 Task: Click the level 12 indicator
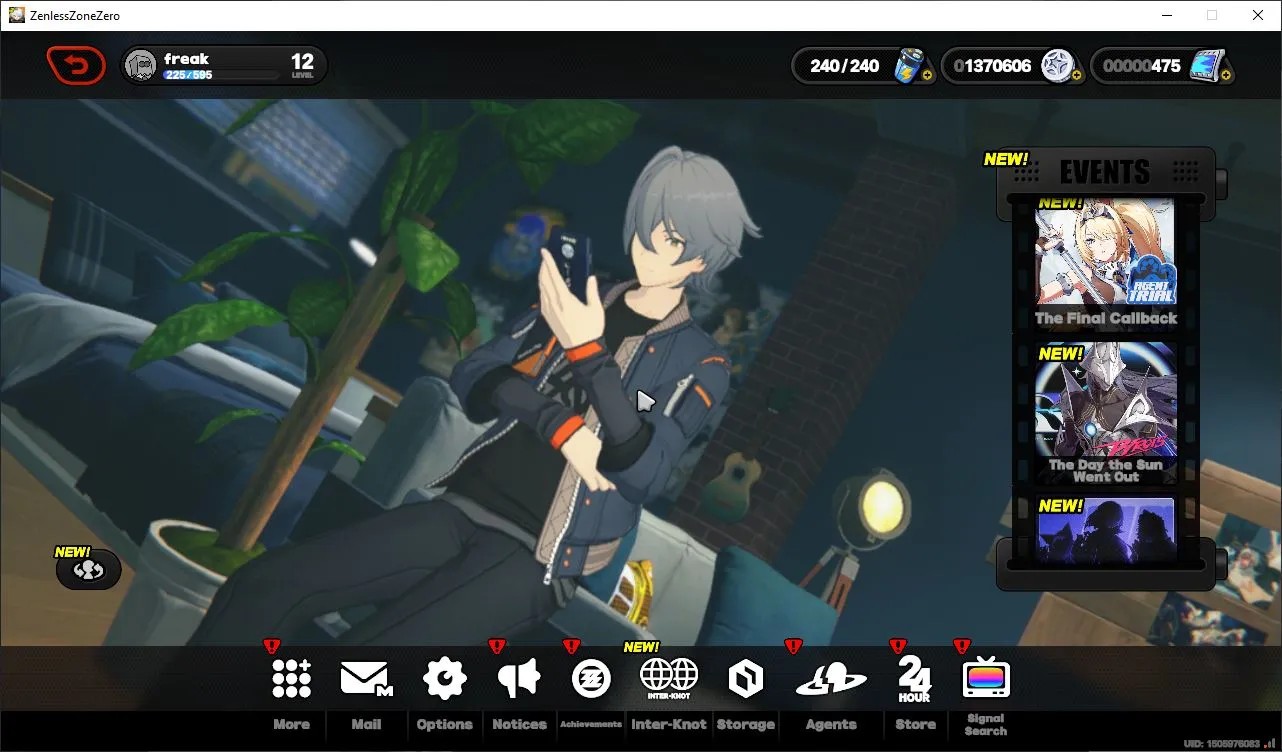(x=302, y=66)
